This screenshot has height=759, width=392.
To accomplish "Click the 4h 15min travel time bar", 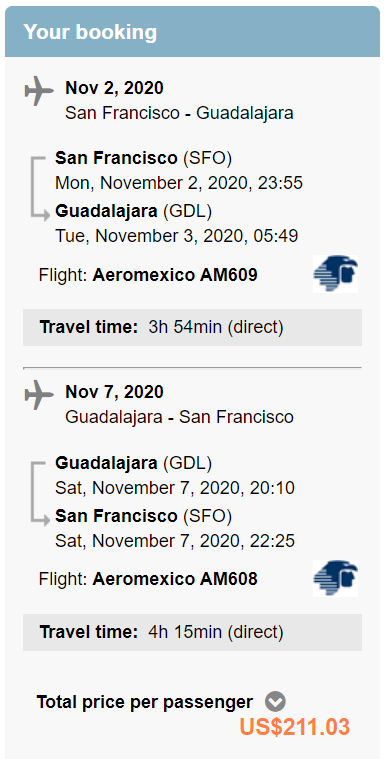I will coord(193,632).
